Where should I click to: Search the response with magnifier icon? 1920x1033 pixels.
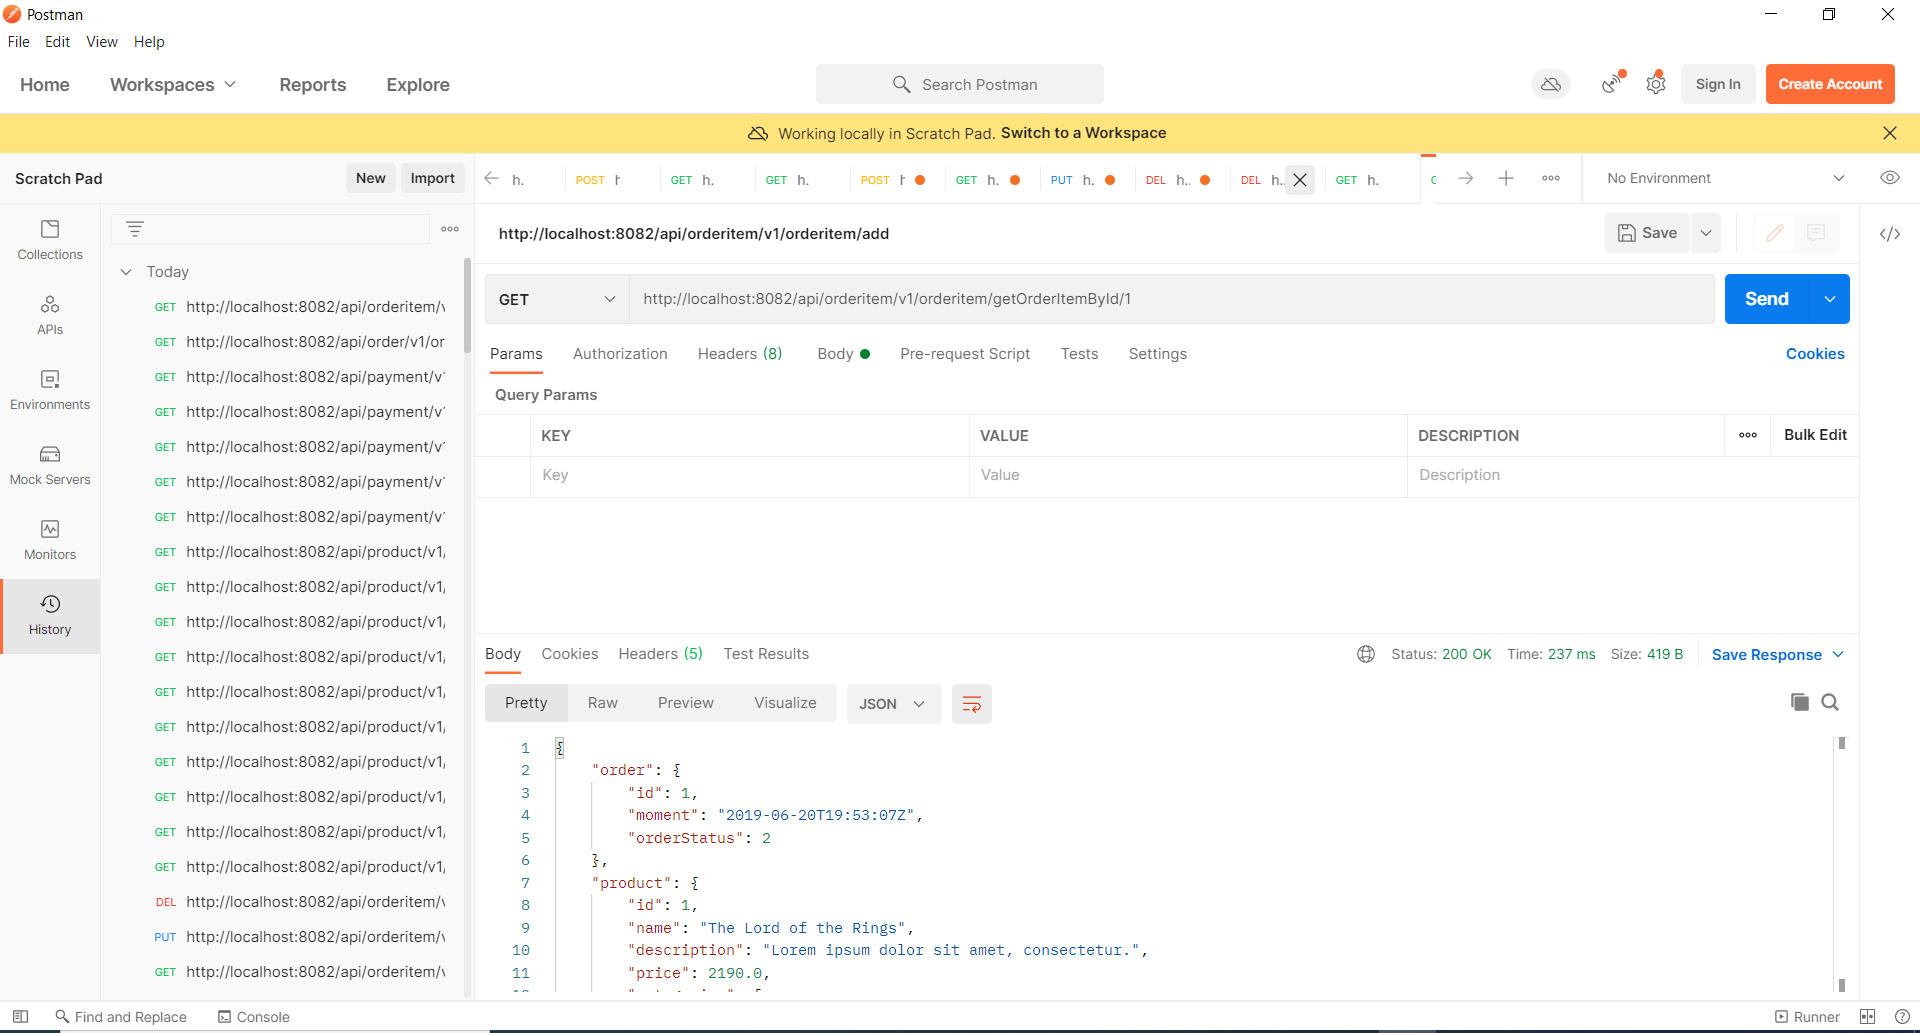pyautogui.click(x=1830, y=702)
